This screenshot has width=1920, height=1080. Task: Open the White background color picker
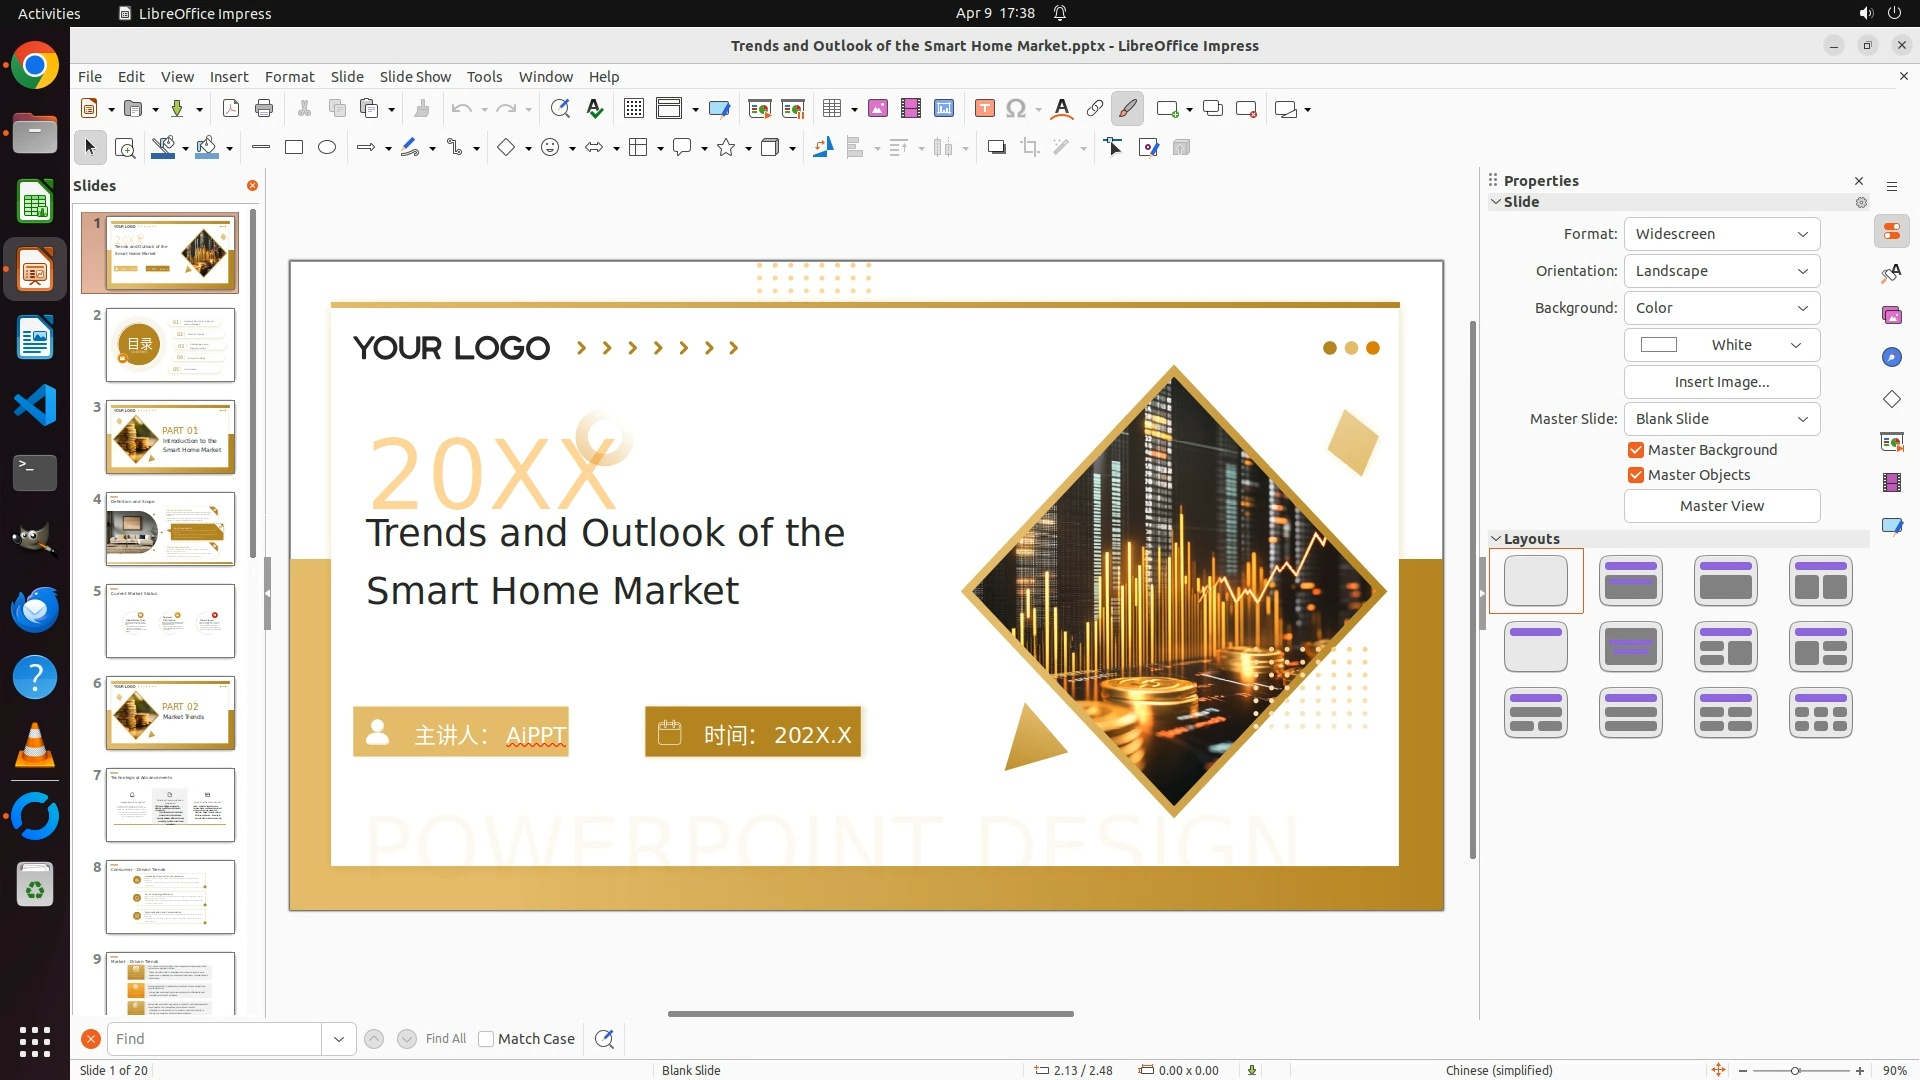(1721, 345)
